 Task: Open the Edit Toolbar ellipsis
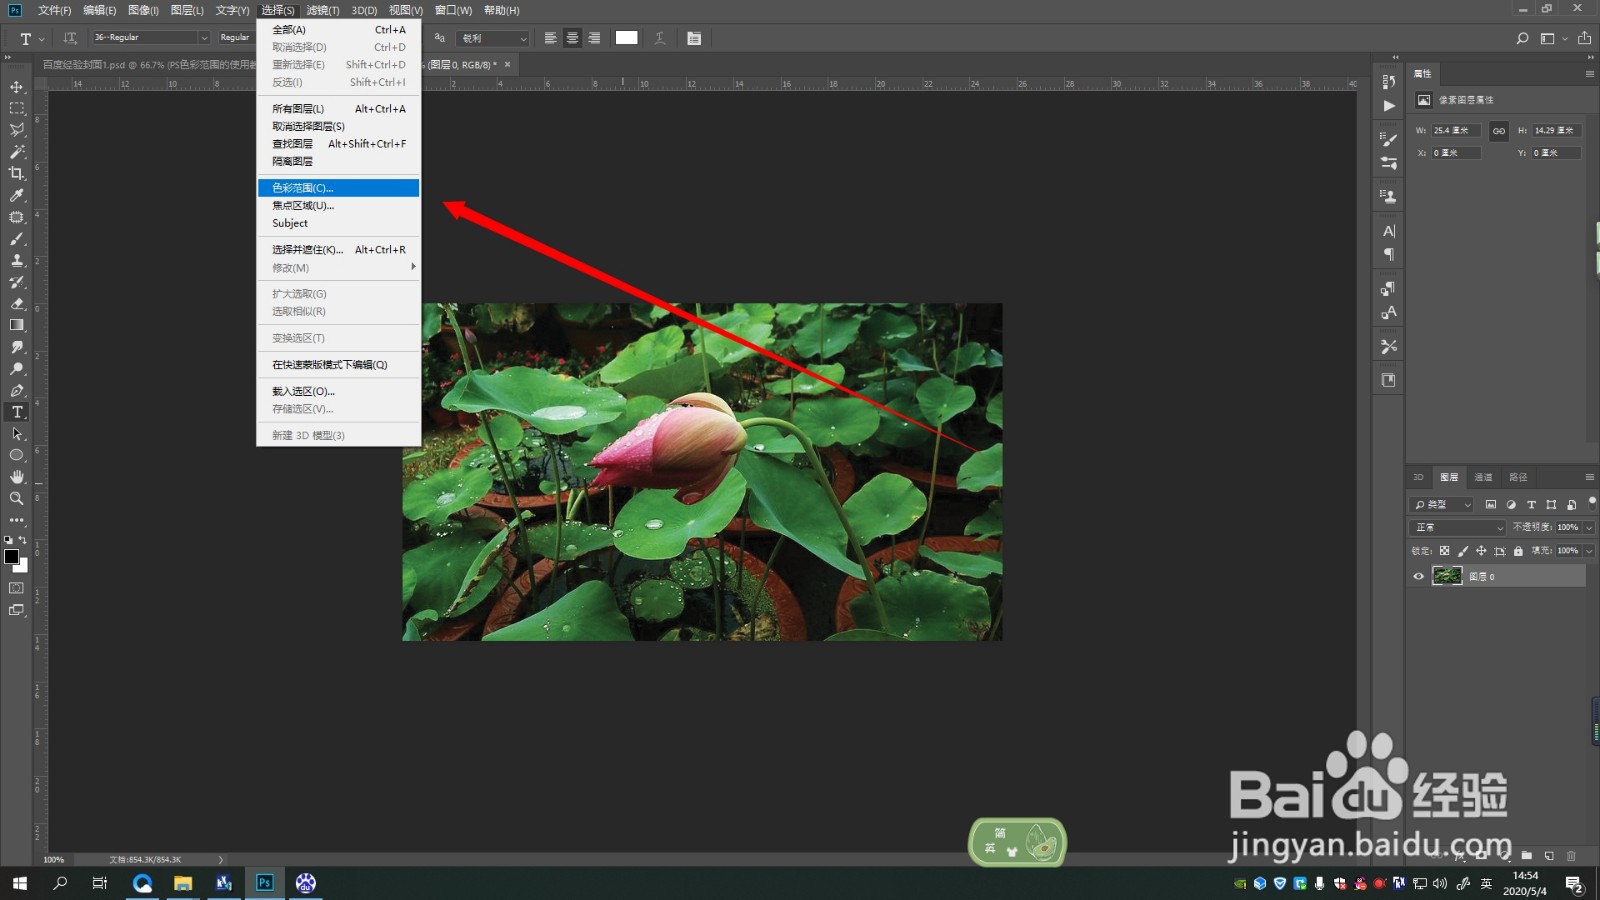pyautogui.click(x=17, y=520)
